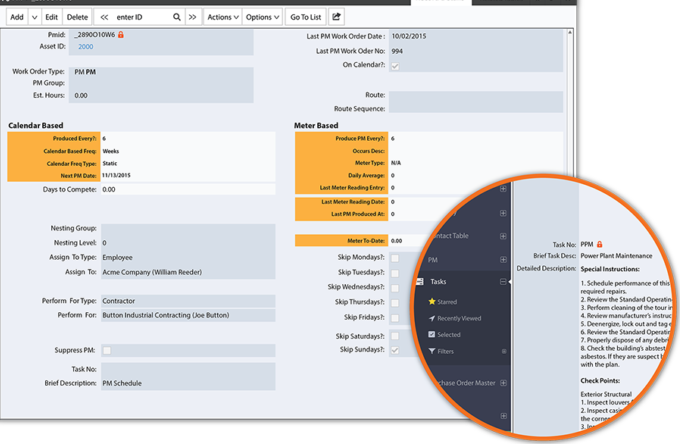Toggle the Skip Tuesdays? checkbox
This screenshot has width=680, height=444.
tap(395, 273)
